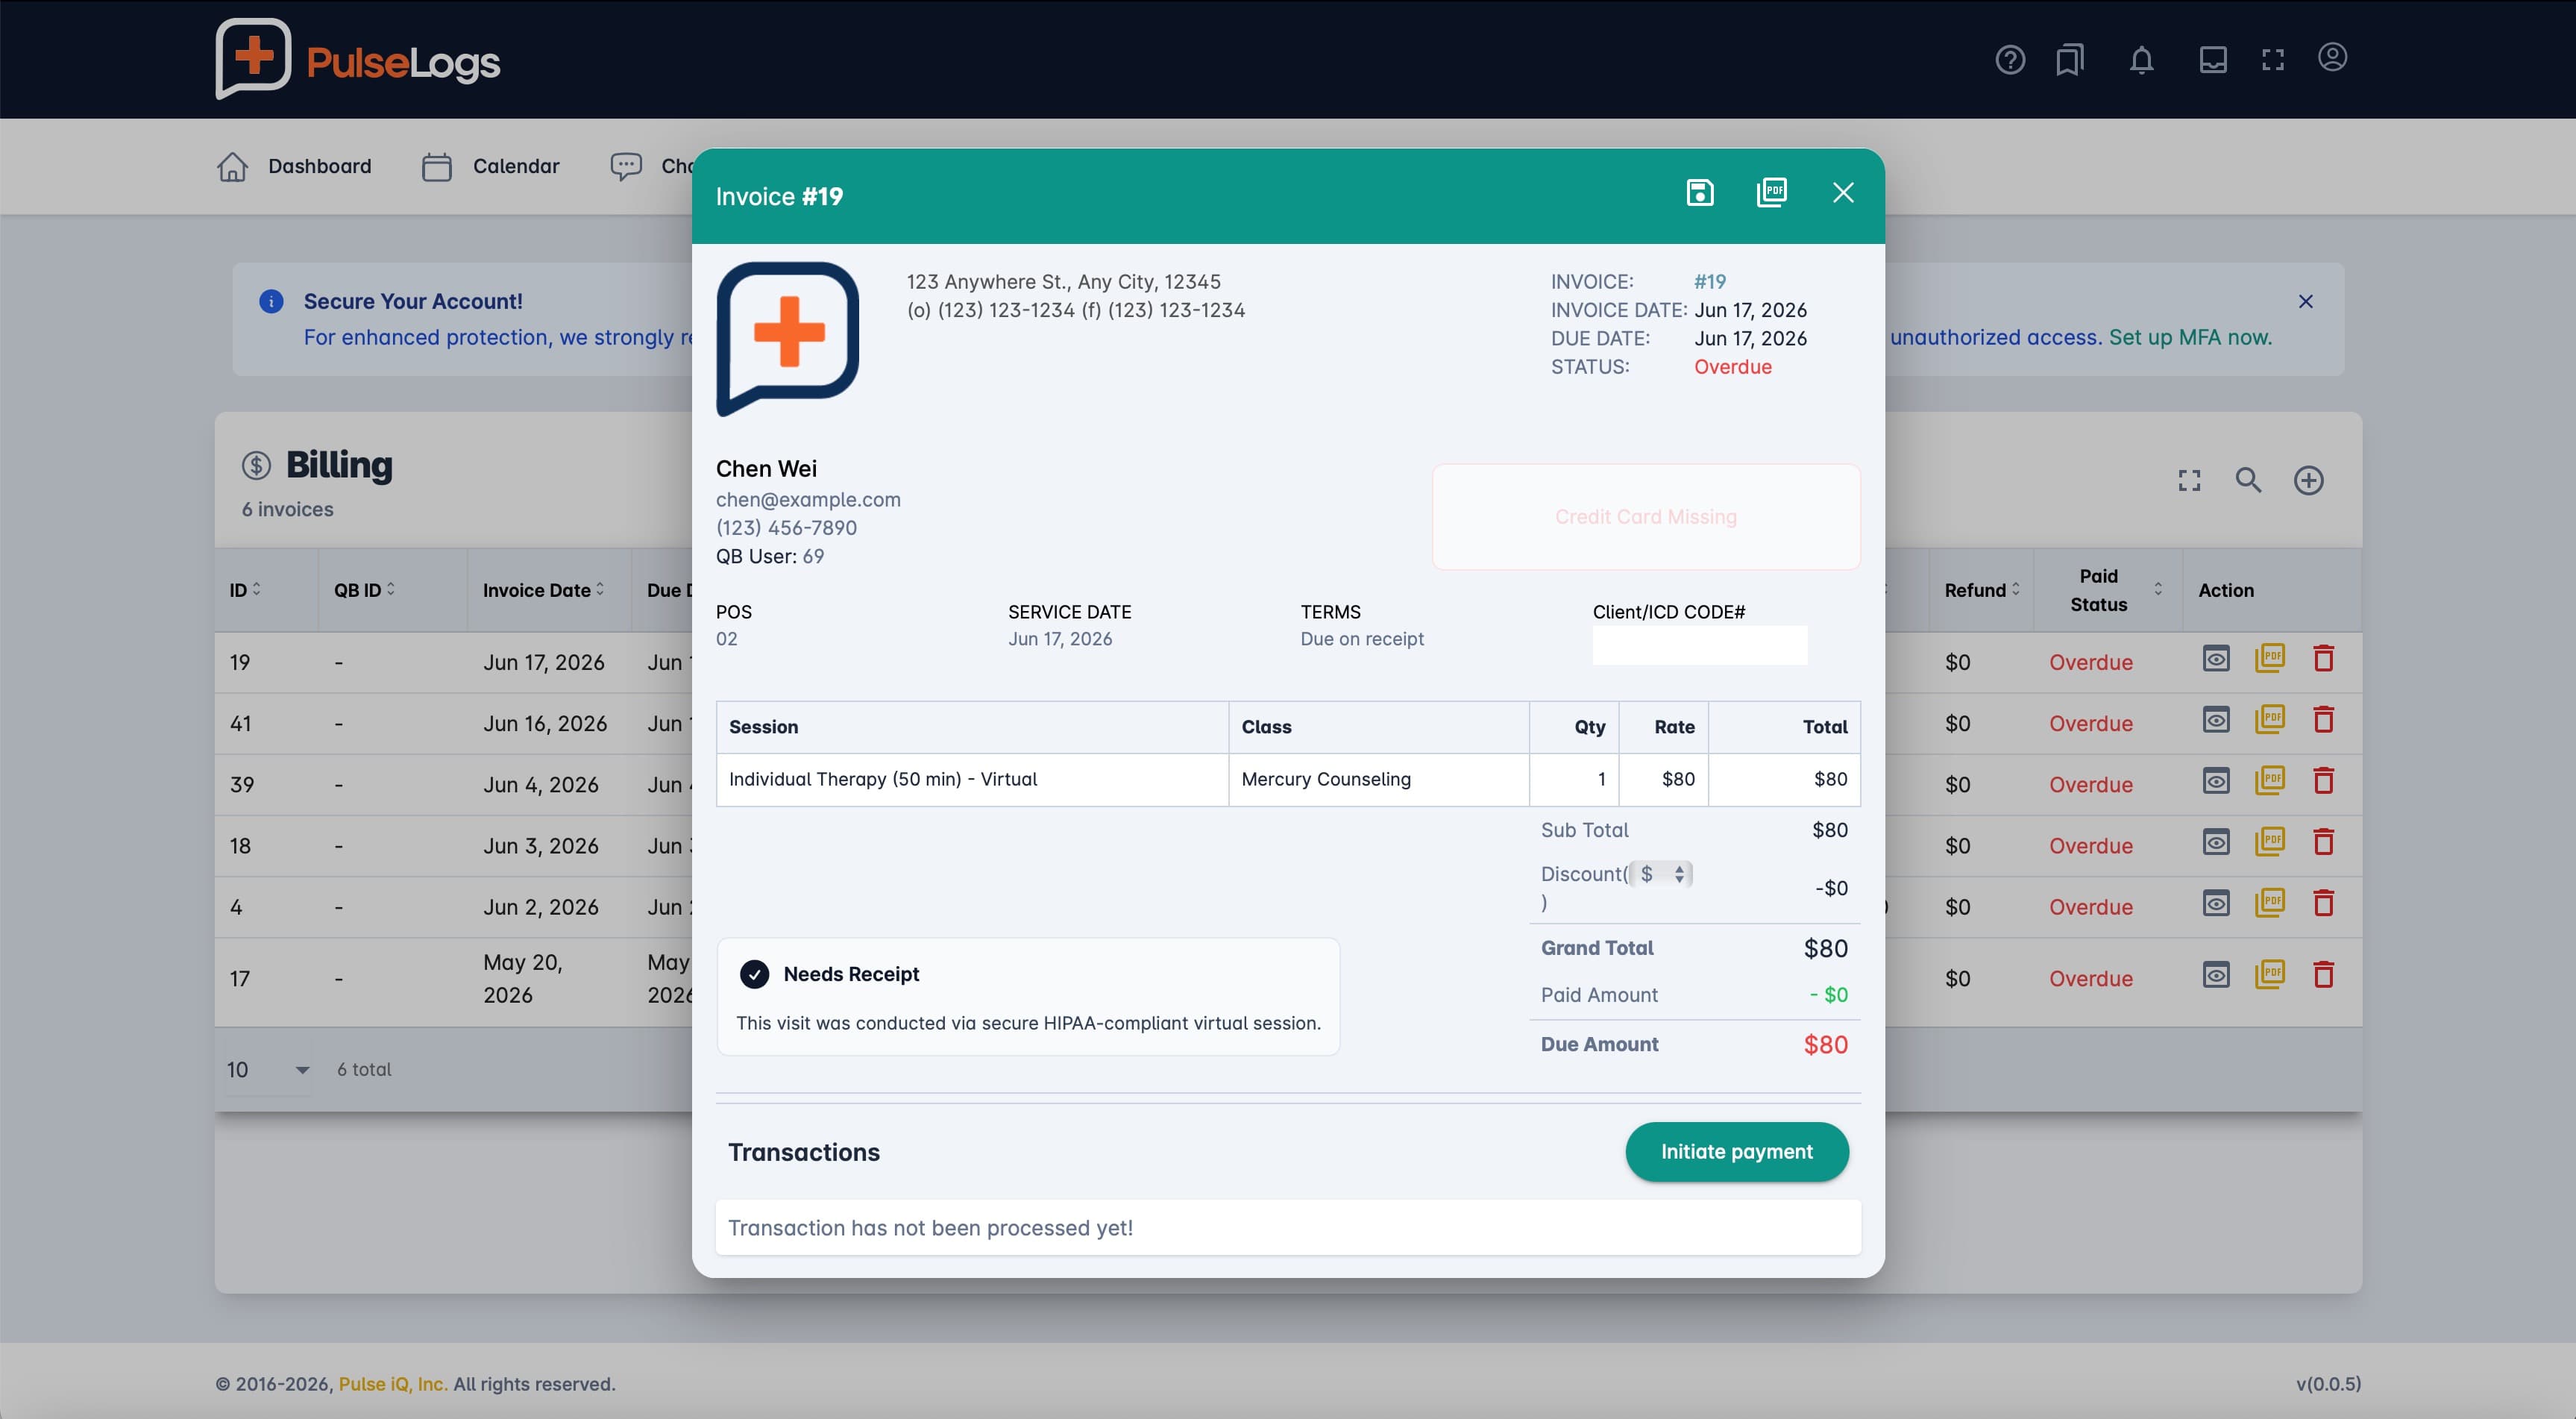Download PDF for invoice 17 row

point(2270,974)
